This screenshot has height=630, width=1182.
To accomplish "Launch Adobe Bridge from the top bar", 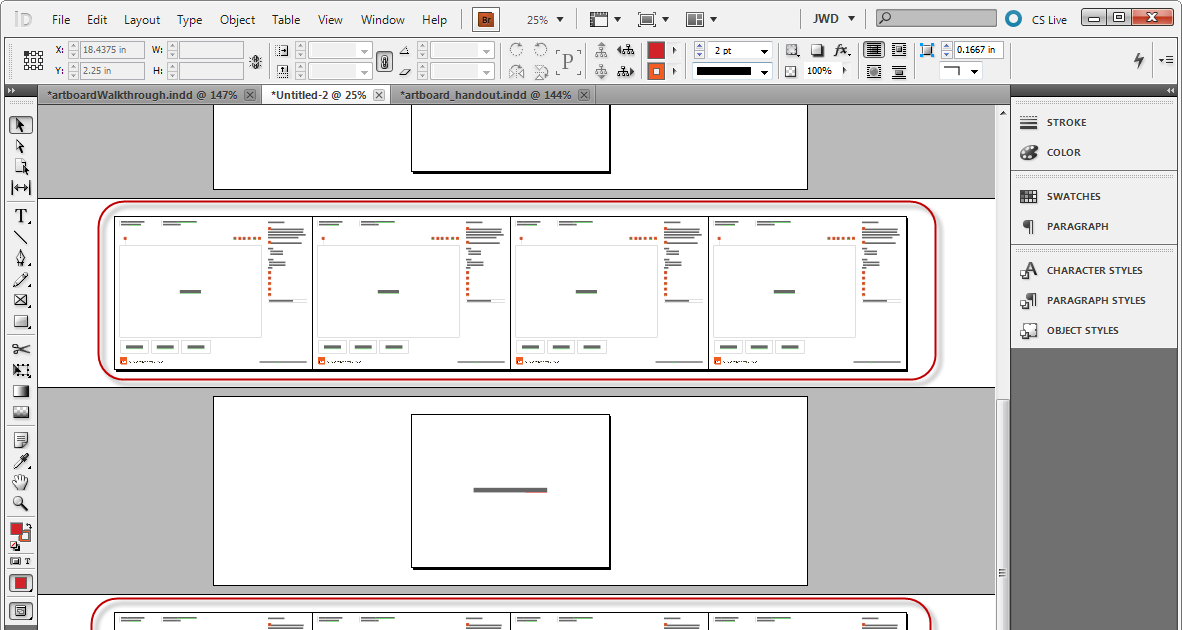I will tap(486, 19).
